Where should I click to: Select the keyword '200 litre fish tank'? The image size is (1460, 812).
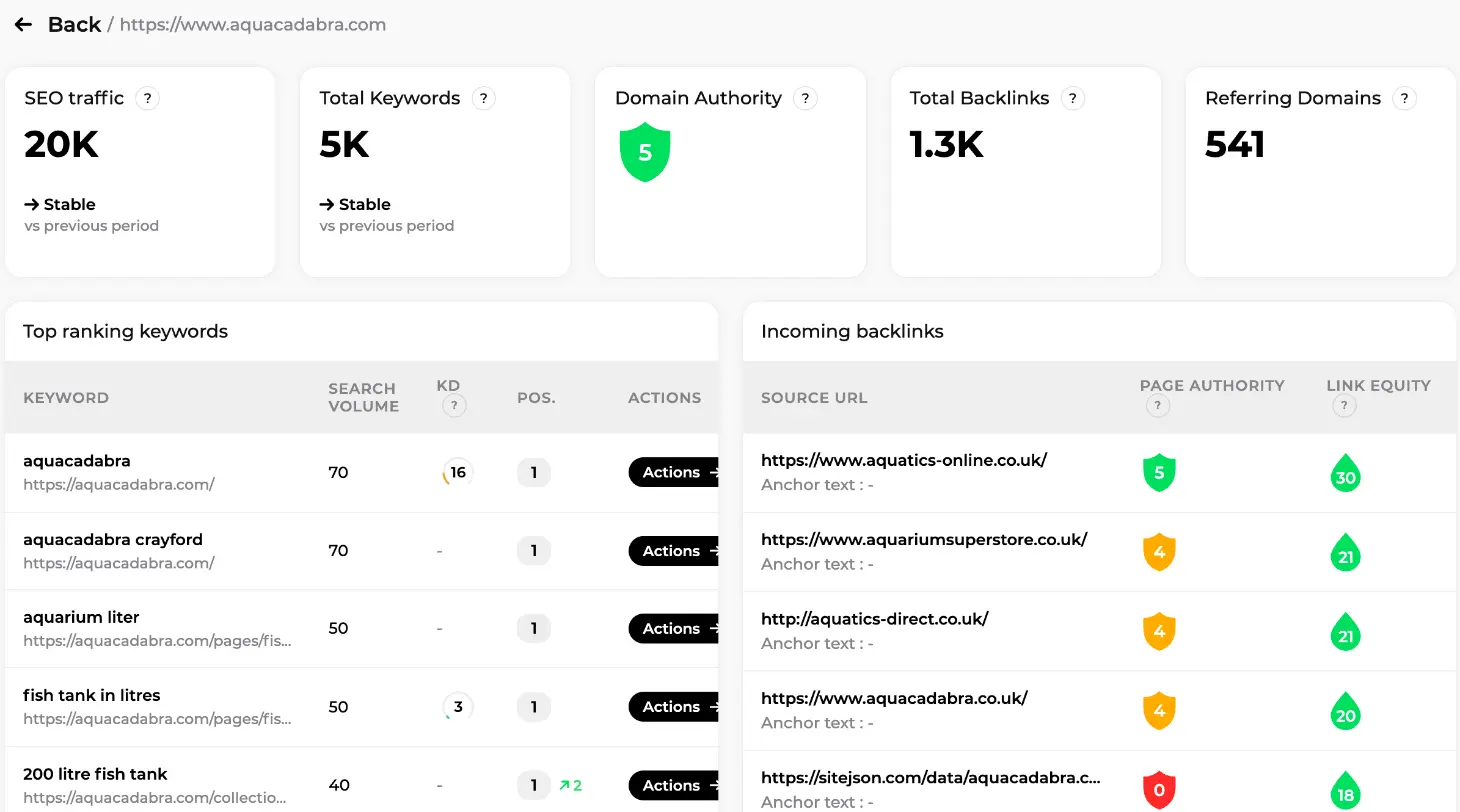click(x=95, y=774)
